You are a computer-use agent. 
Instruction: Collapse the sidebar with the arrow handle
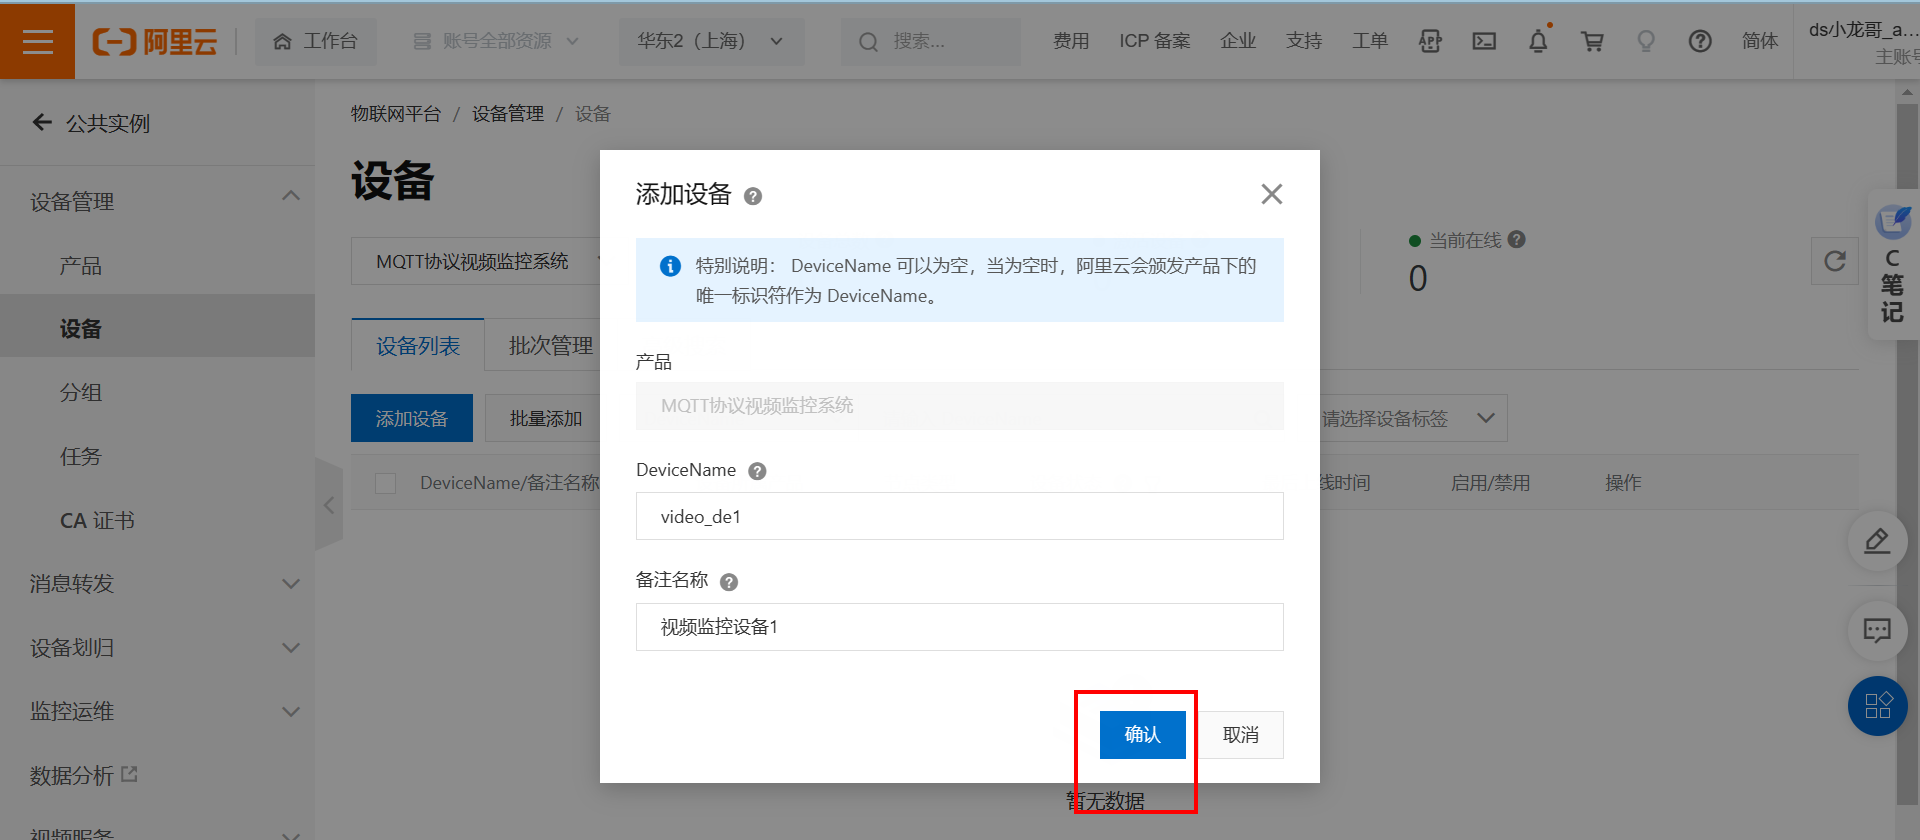329,505
